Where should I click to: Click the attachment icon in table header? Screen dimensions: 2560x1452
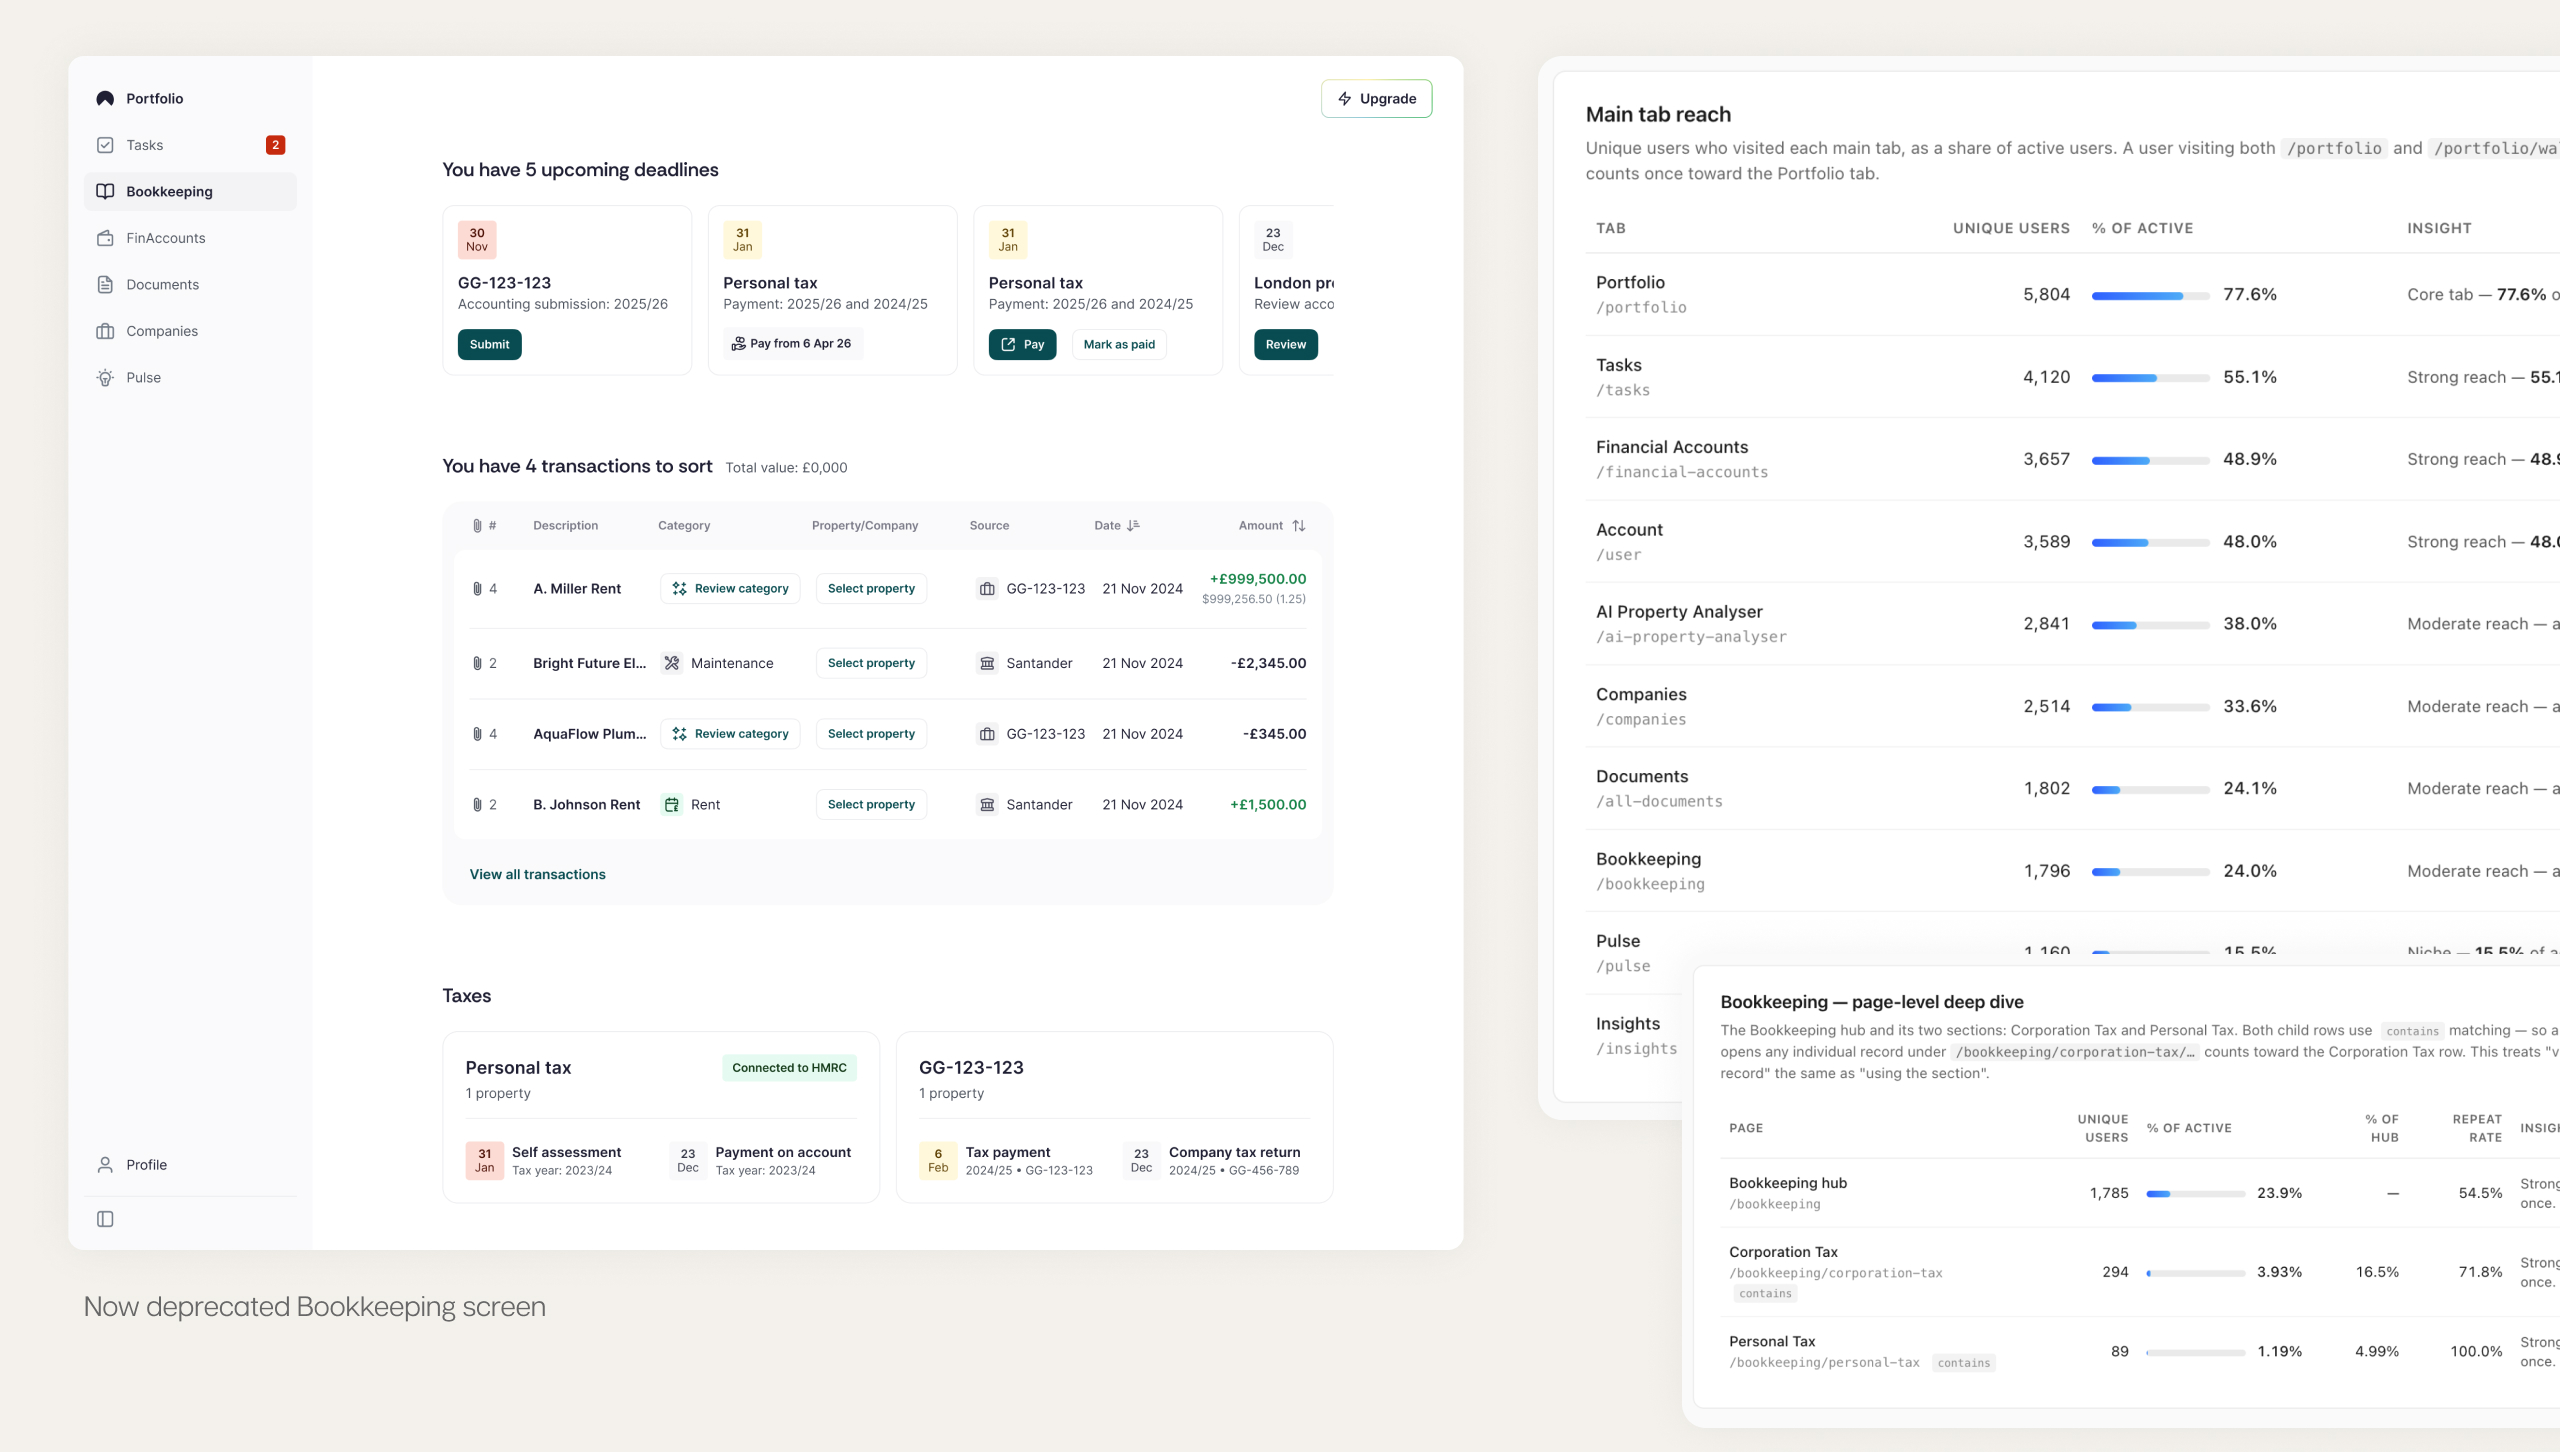[x=477, y=525]
